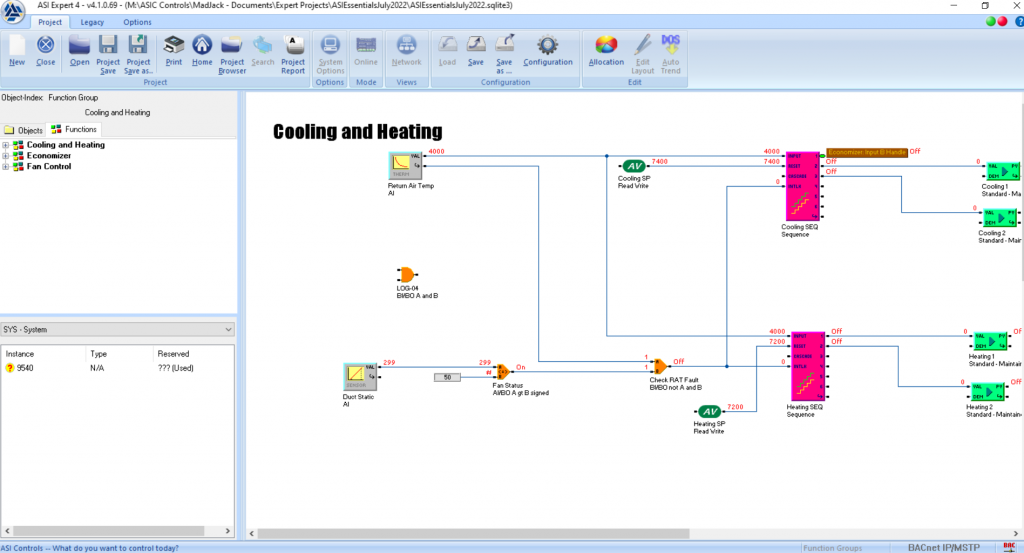Open the Project Browser
Viewport: 1024px width, 553px height.
coord(232,51)
